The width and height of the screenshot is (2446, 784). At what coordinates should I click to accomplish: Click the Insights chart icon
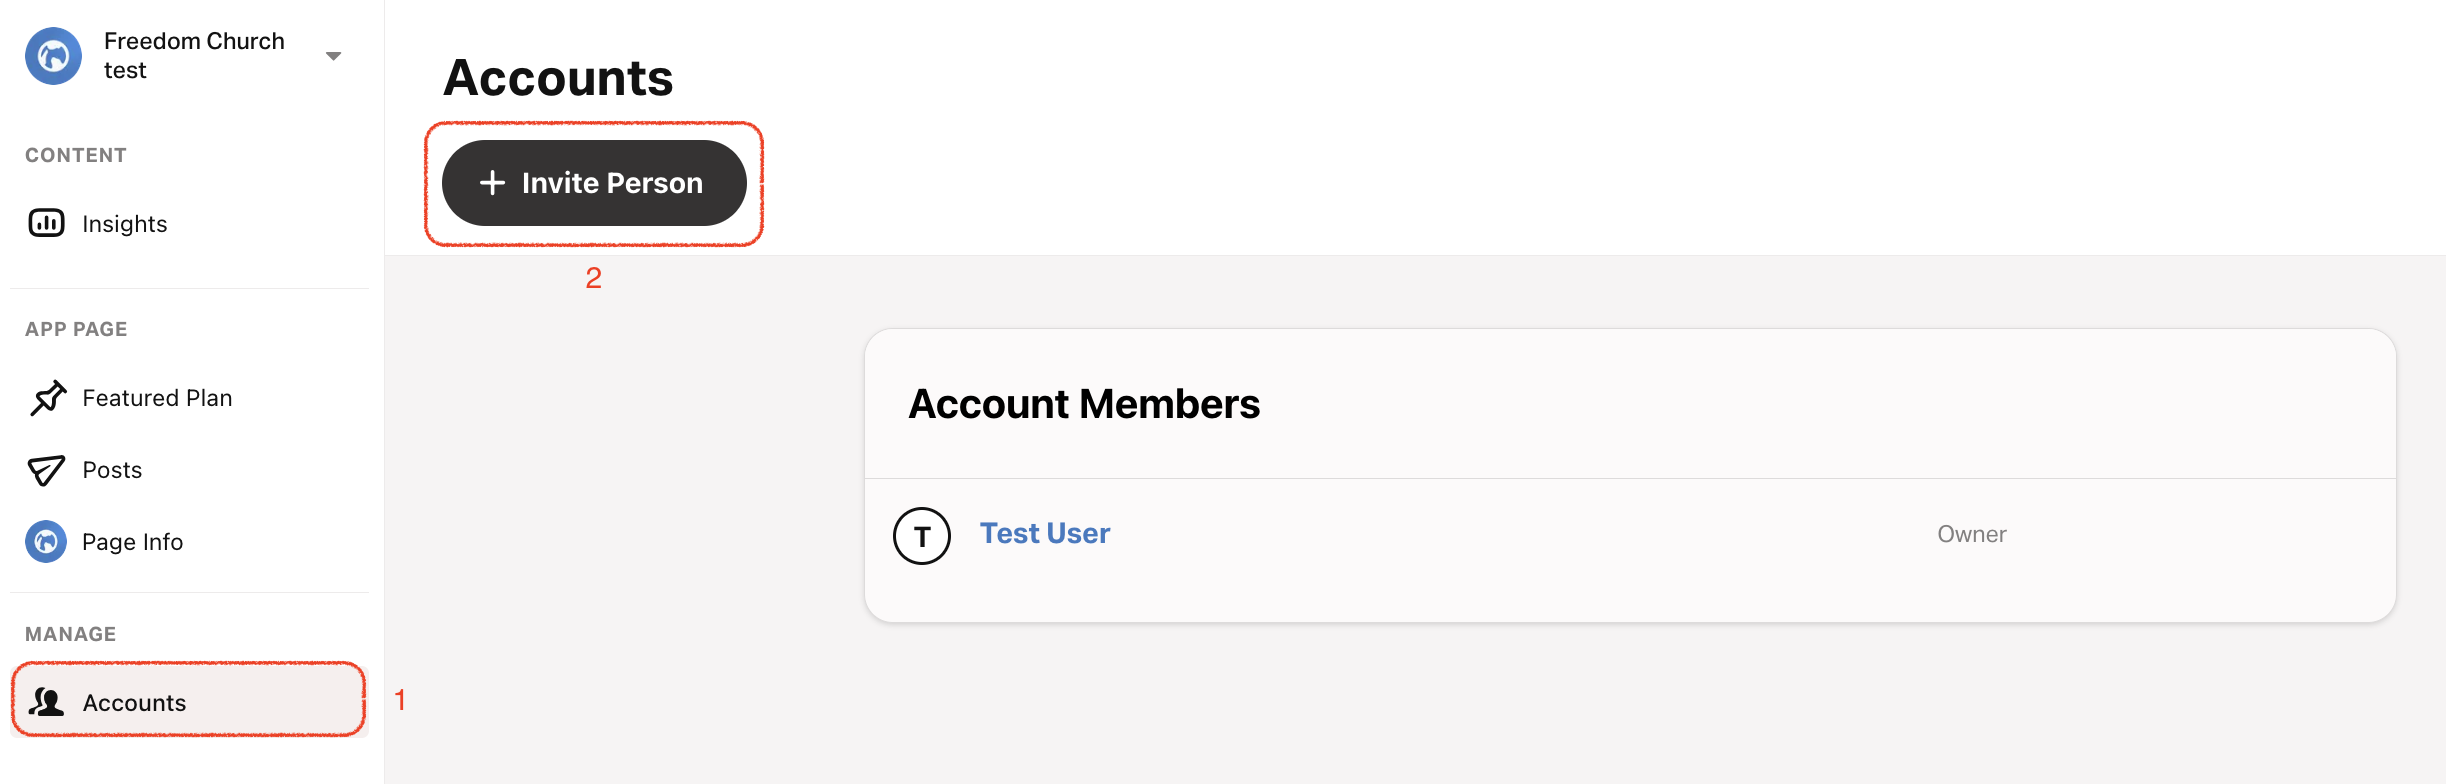(47, 223)
